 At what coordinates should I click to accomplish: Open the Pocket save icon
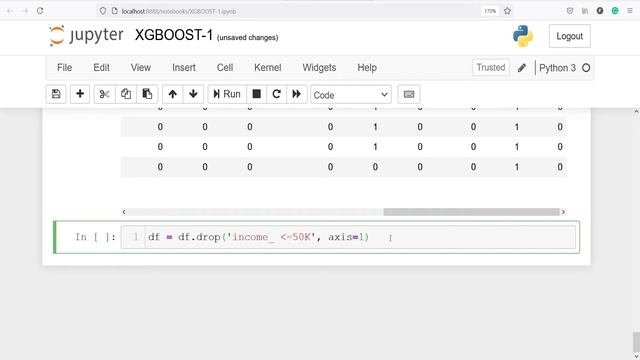(570, 11)
